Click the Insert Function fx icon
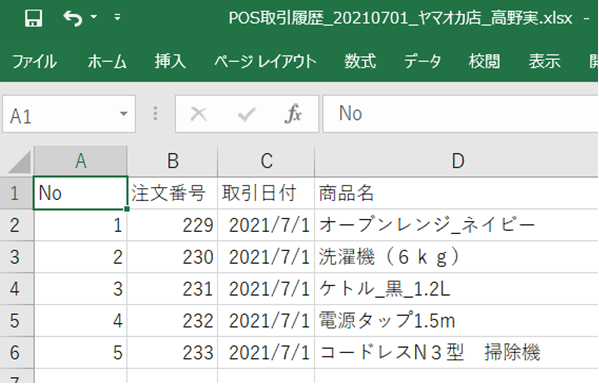599x385 pixels. pos(293,114)
